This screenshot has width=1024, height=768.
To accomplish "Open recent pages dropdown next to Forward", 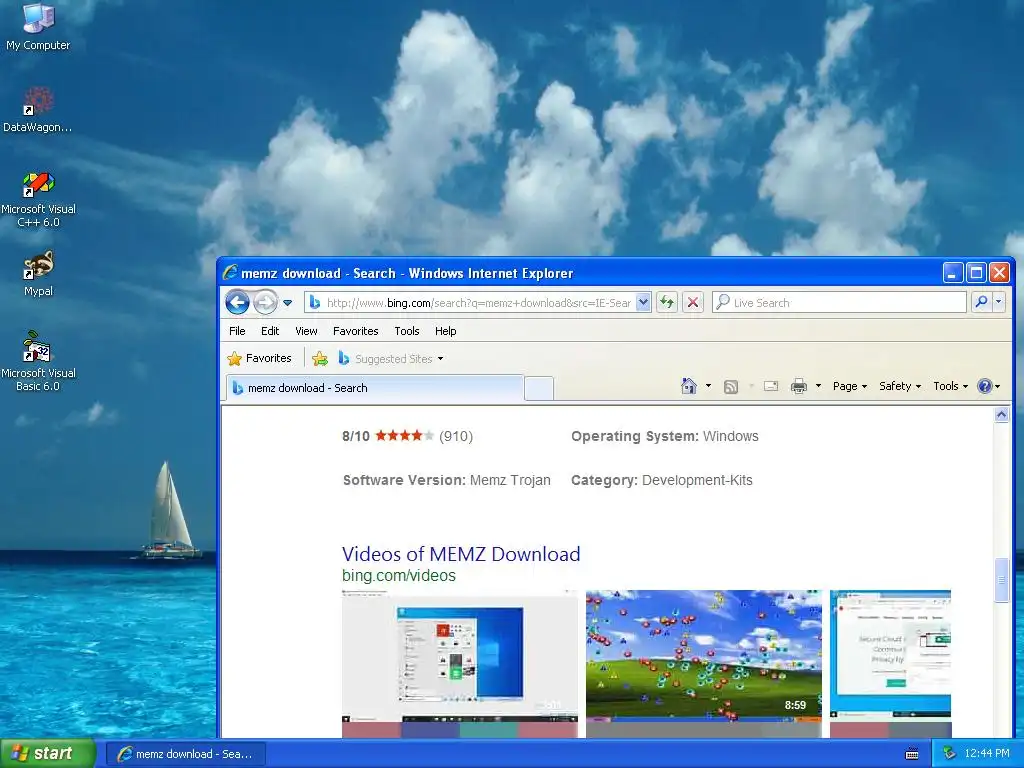I will [287, 302].
